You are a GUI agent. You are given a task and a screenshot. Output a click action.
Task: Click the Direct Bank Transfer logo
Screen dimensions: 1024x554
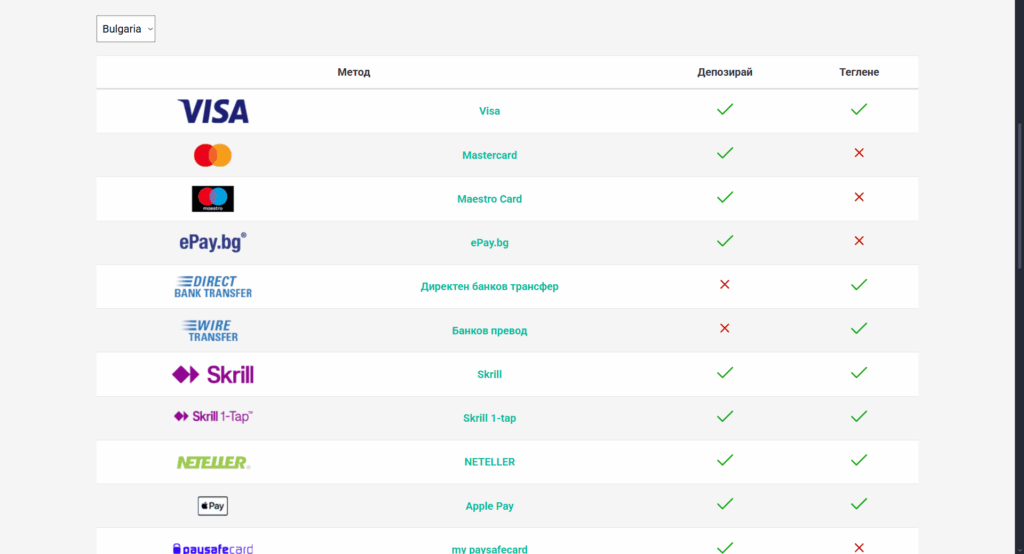213,287
